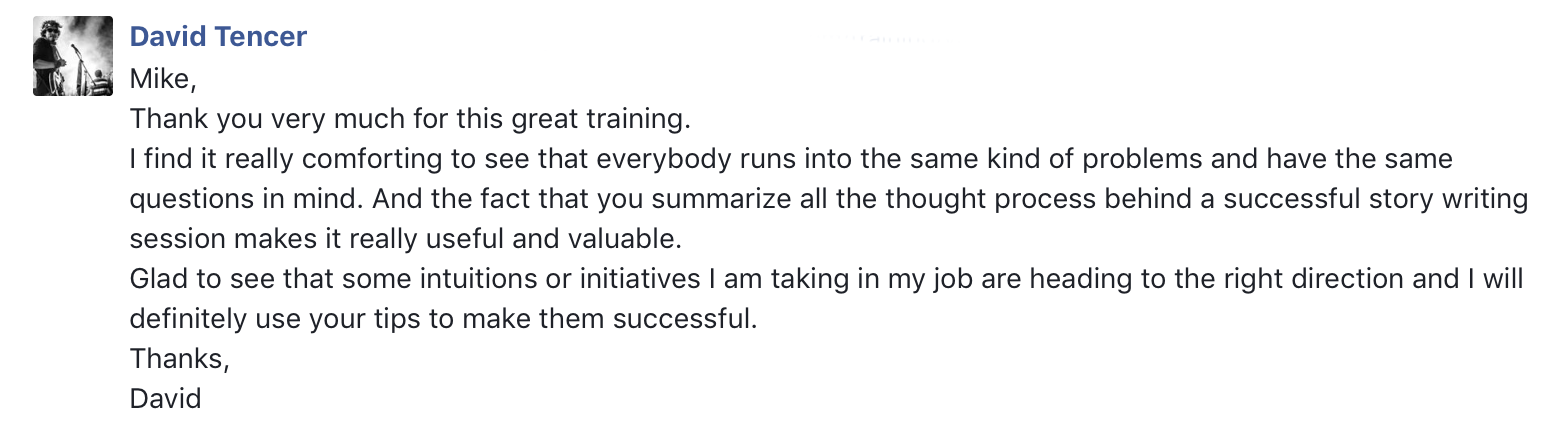
Task: Click the "David" signature at the bottom
Action: (166, 399)
